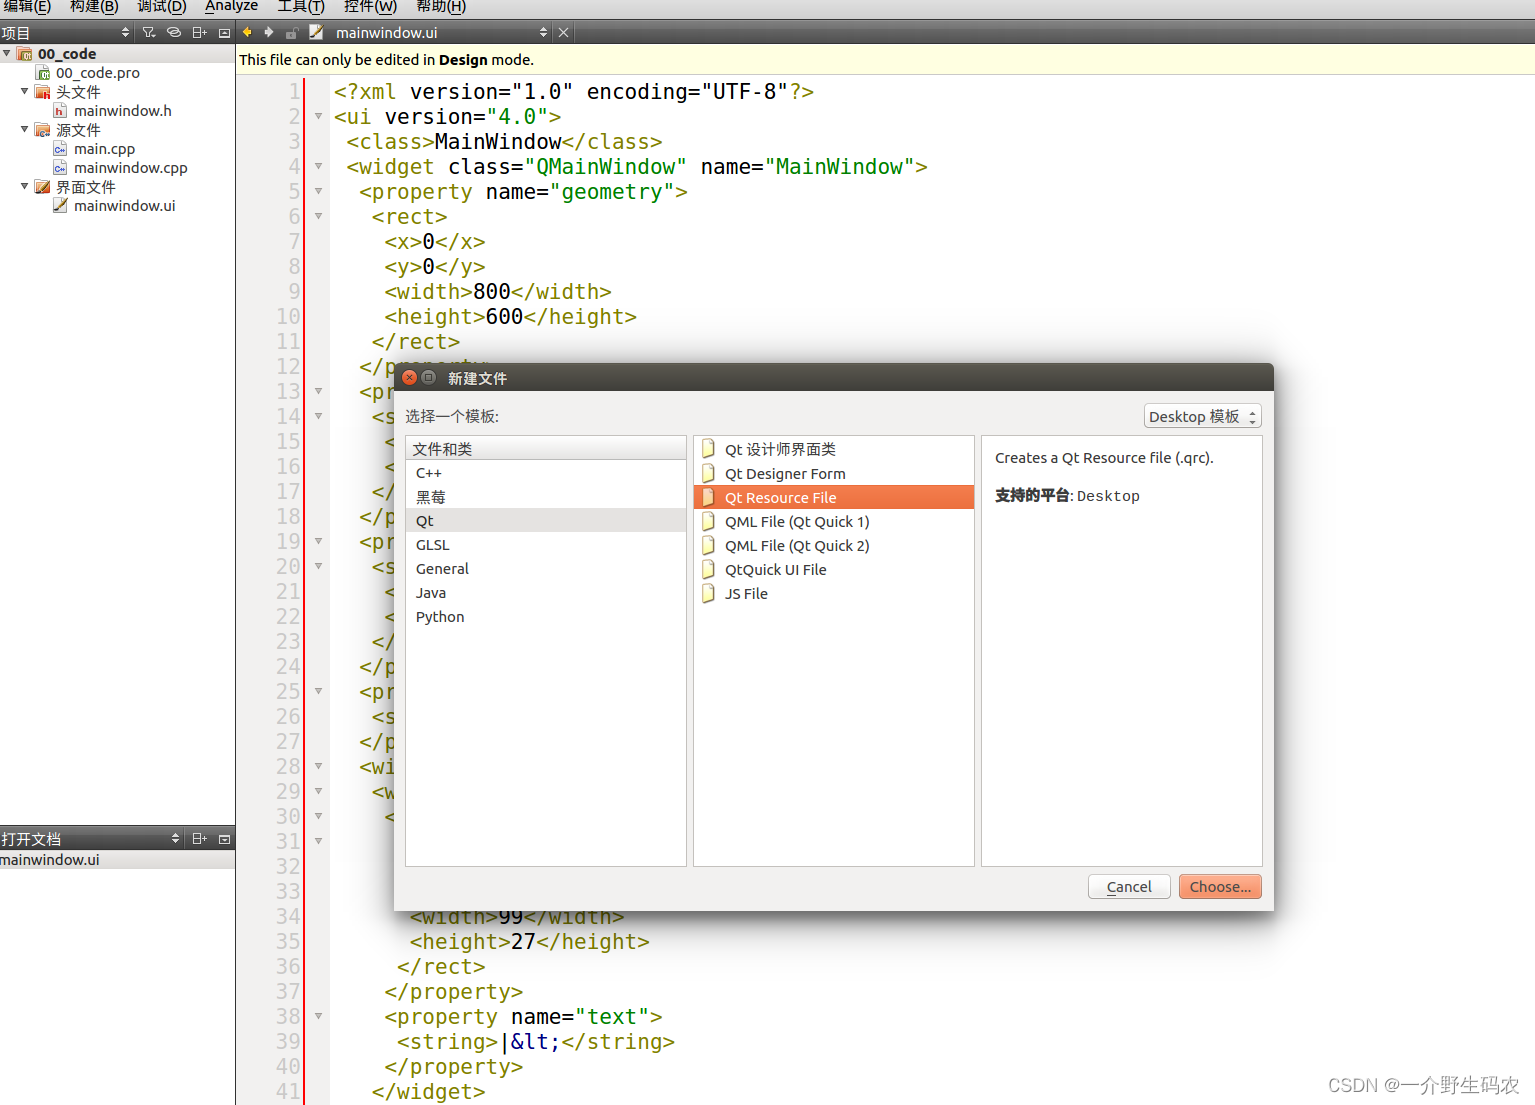1535x1105 pixels.
Task: Collapse the 头文件 folder
Action: (x=25, y=91)
